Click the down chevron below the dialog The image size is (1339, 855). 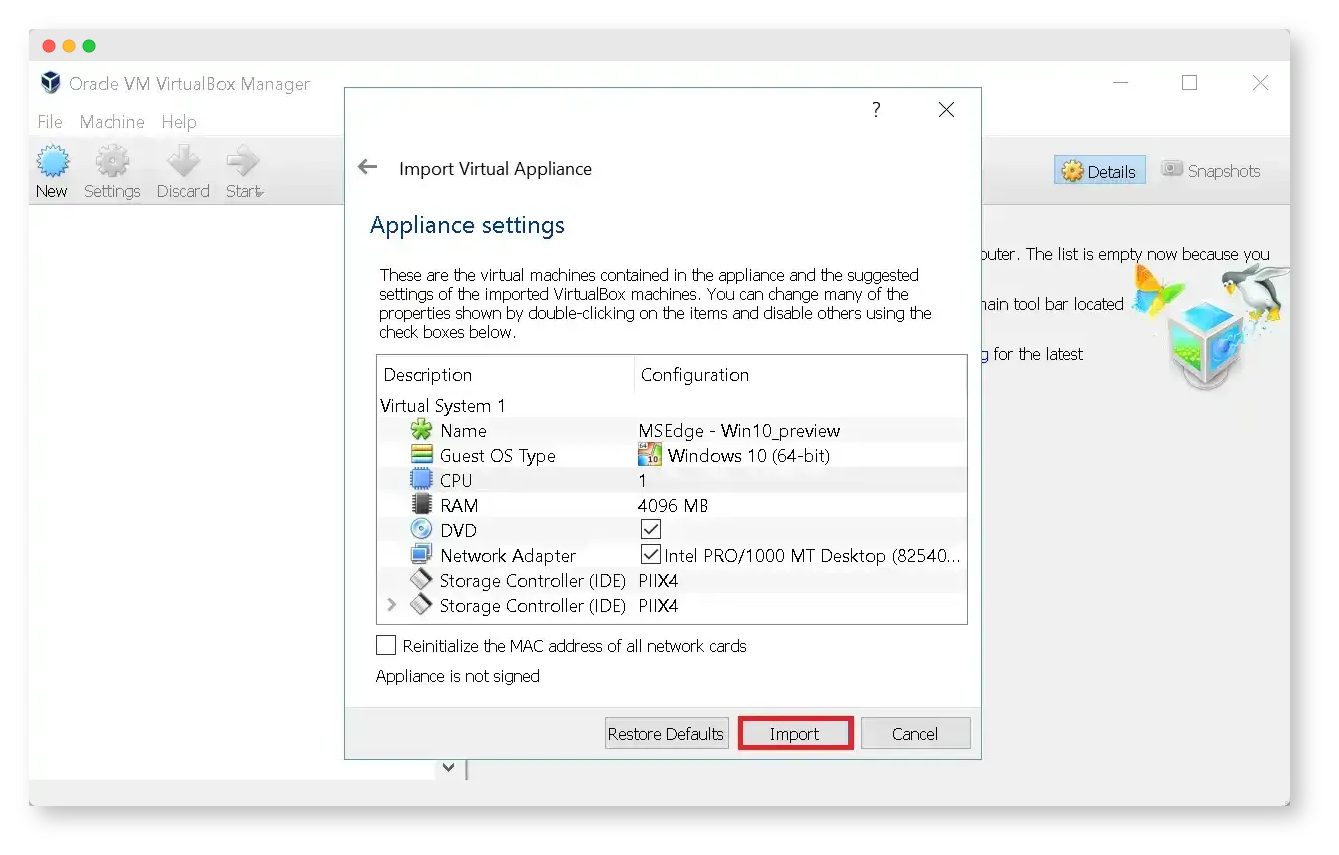pyautogui.click(x=448, y=768)
